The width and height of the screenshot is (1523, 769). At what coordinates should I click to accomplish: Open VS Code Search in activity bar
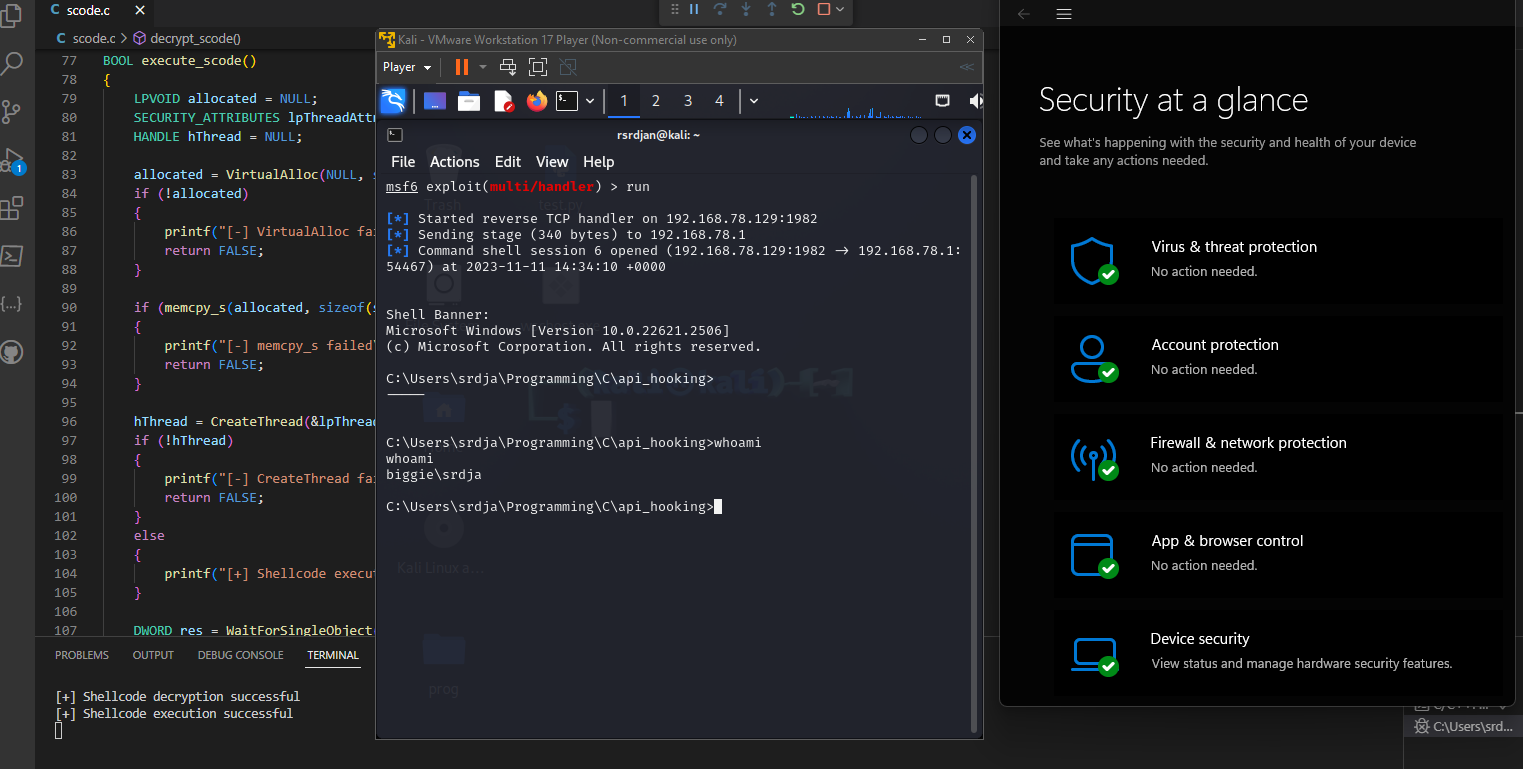pyautogui.click(x=12, y=64)
